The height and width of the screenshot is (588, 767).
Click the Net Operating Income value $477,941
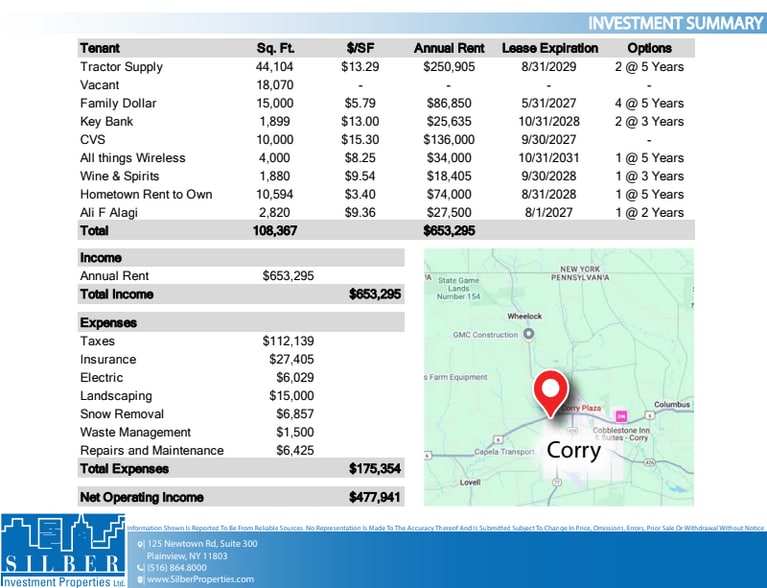(375, 497)
